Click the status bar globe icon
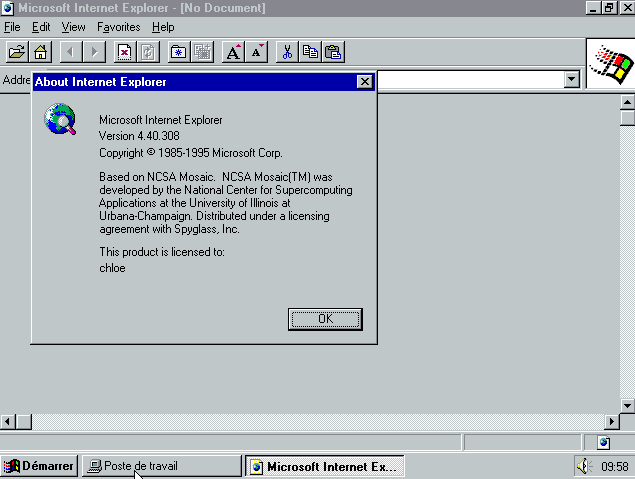The width and height of the screenshot is (635, 479). tap(603, 443)
